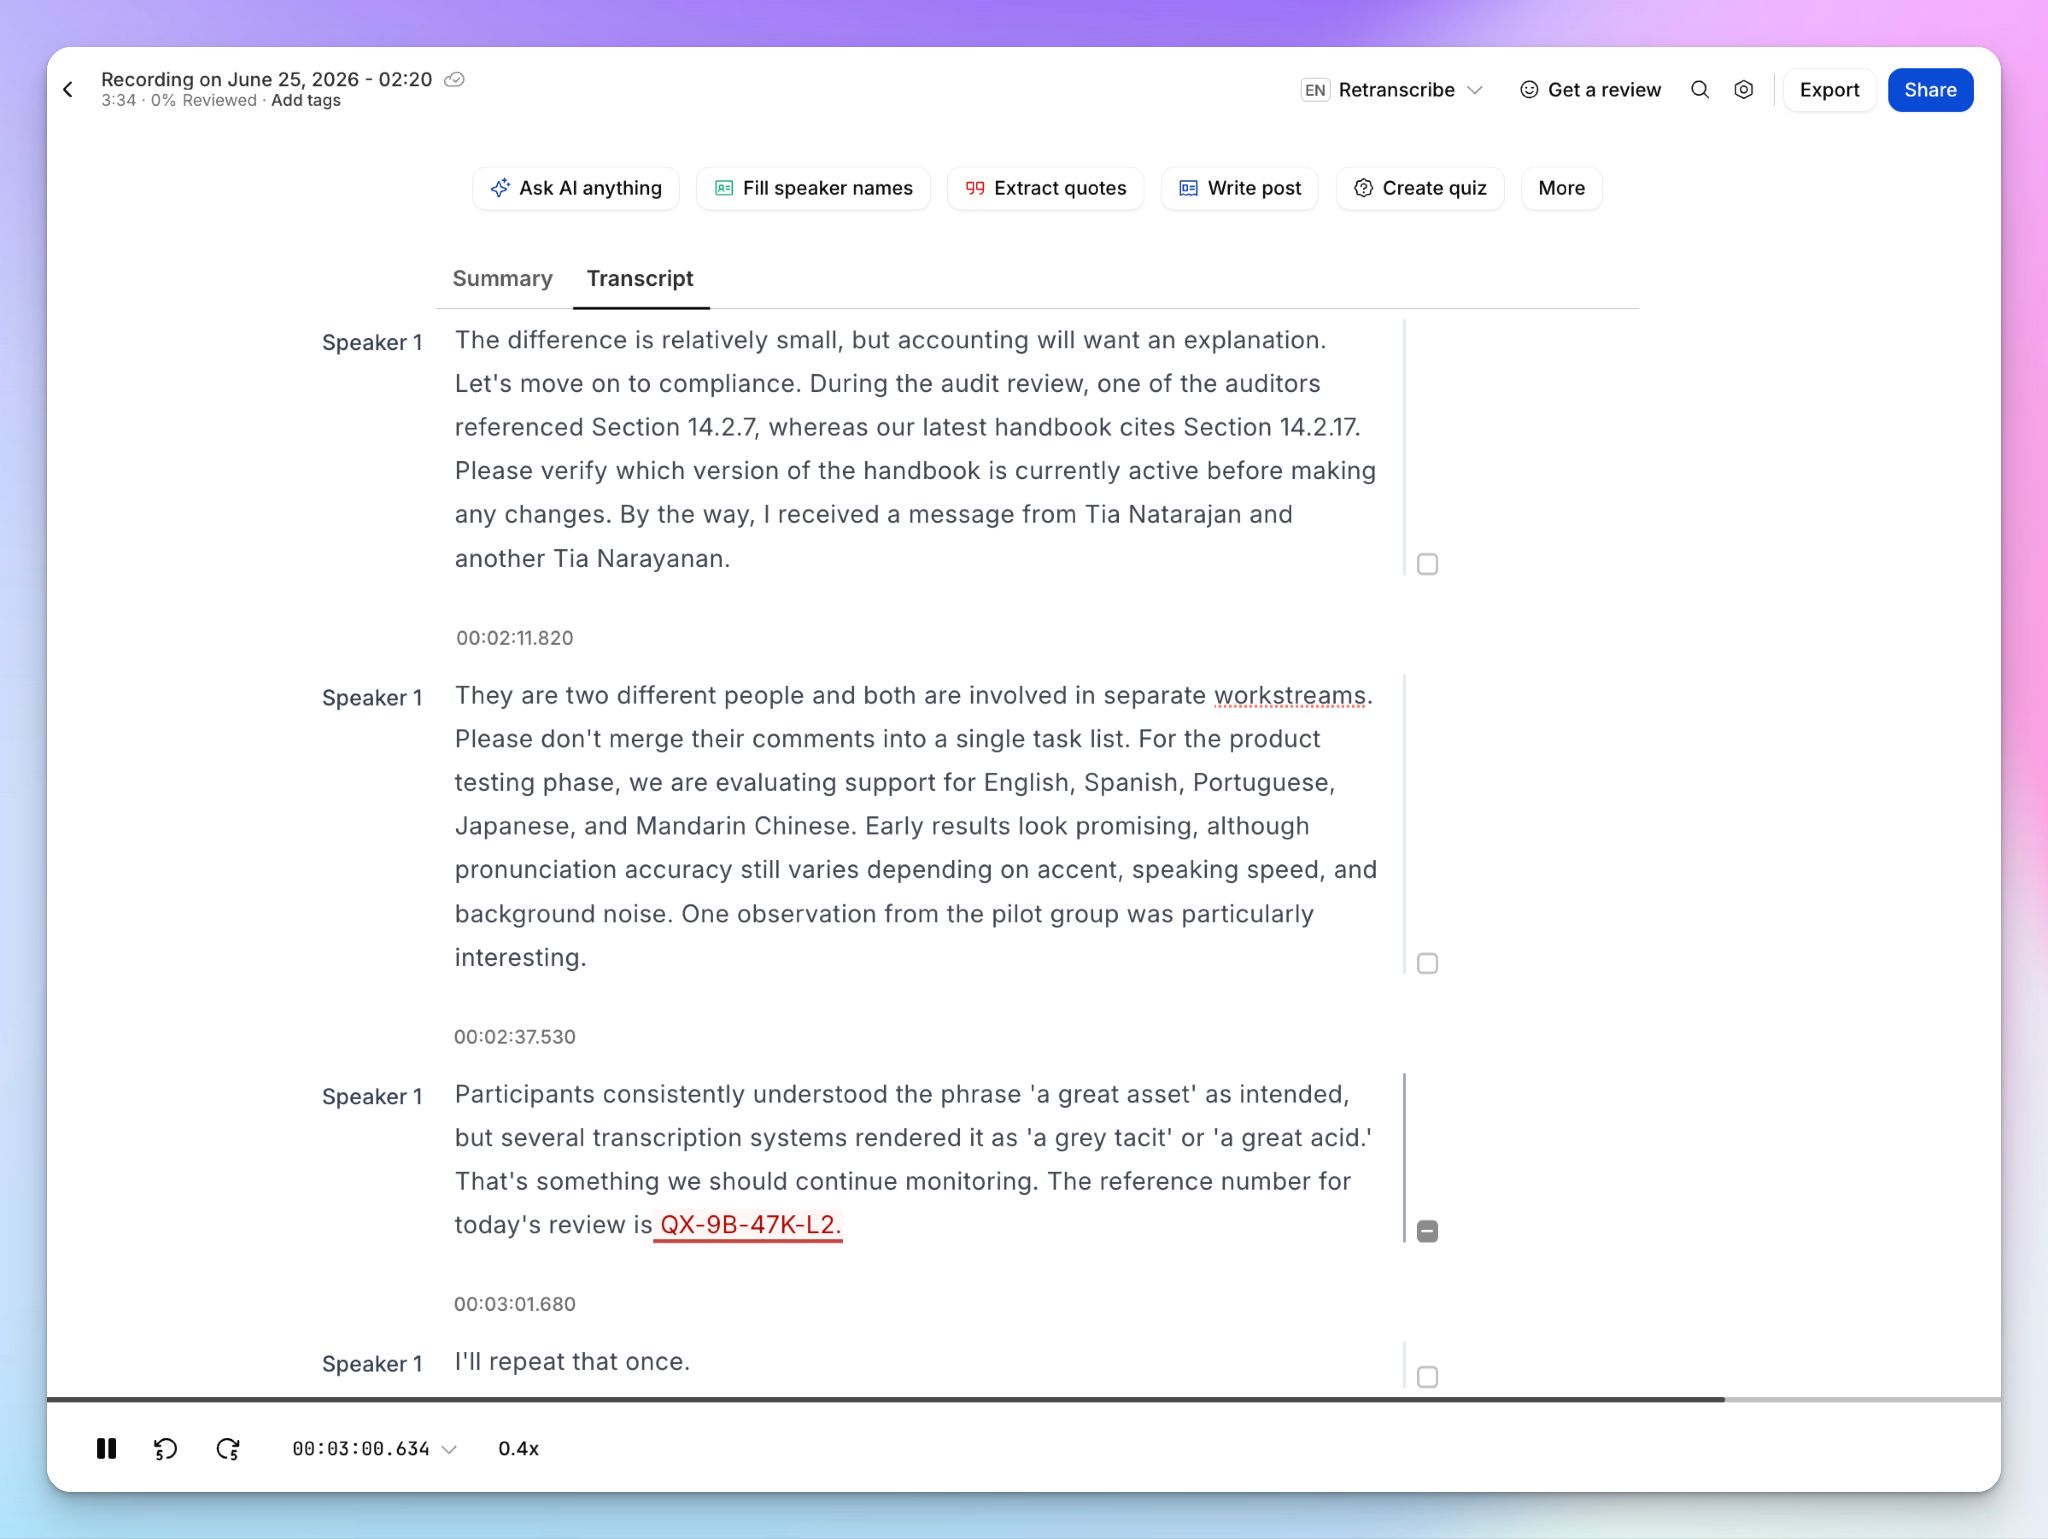Click the text 'I'll repeat that once.'
Image resolution: width=2048 pixels, height=1539 pixels.
(572, 1362)
